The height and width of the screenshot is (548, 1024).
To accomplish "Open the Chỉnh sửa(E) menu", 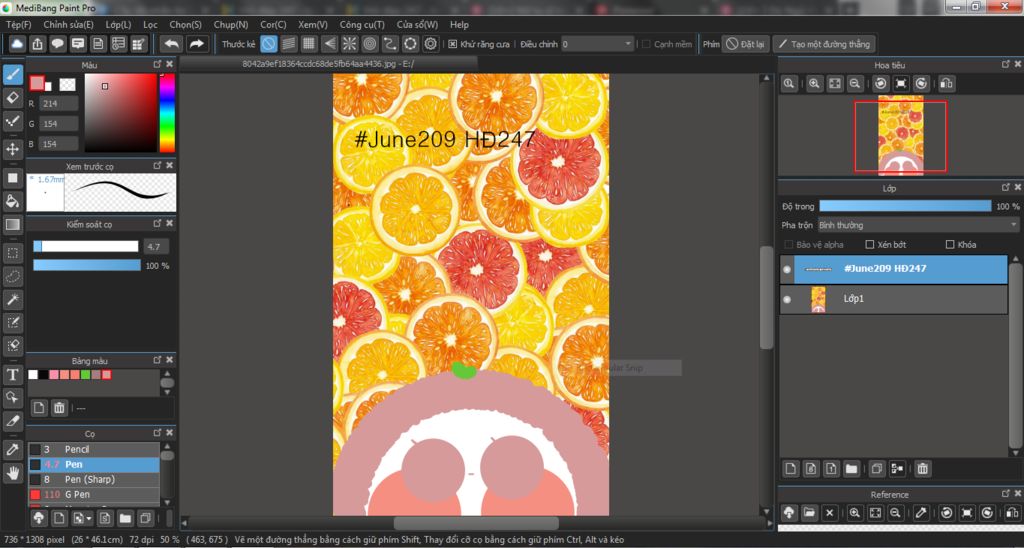I will (x=68, y=24).
